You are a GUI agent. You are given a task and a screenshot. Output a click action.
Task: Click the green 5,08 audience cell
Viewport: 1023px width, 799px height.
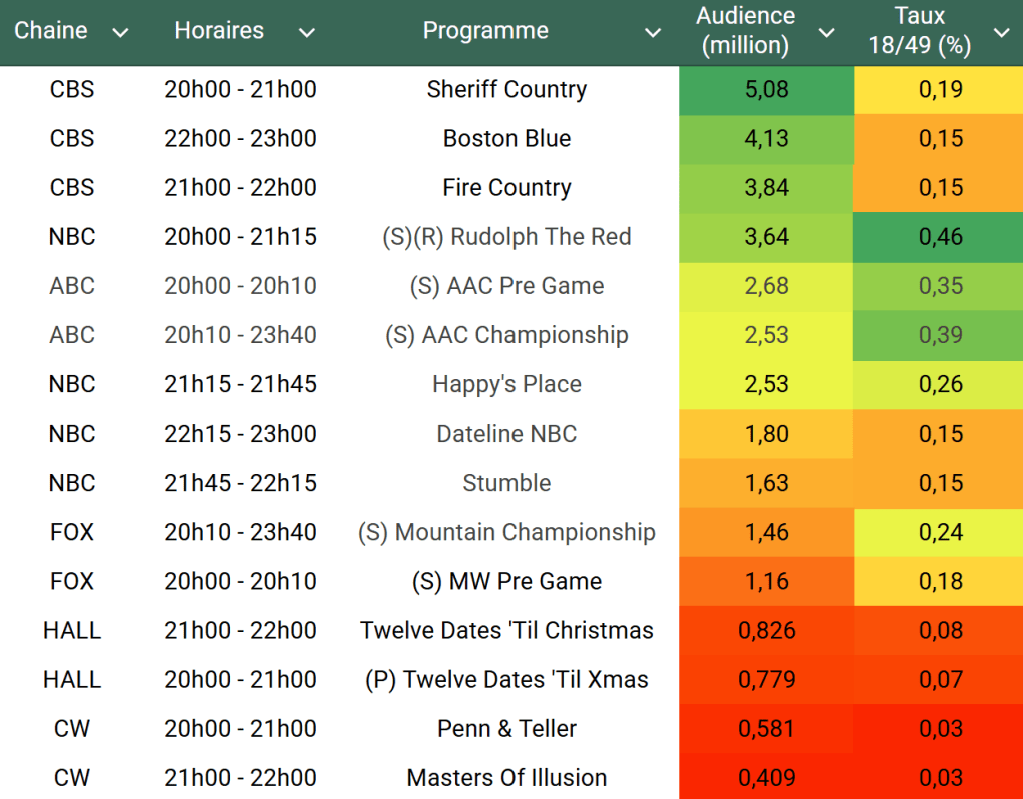tap(766, 89)
